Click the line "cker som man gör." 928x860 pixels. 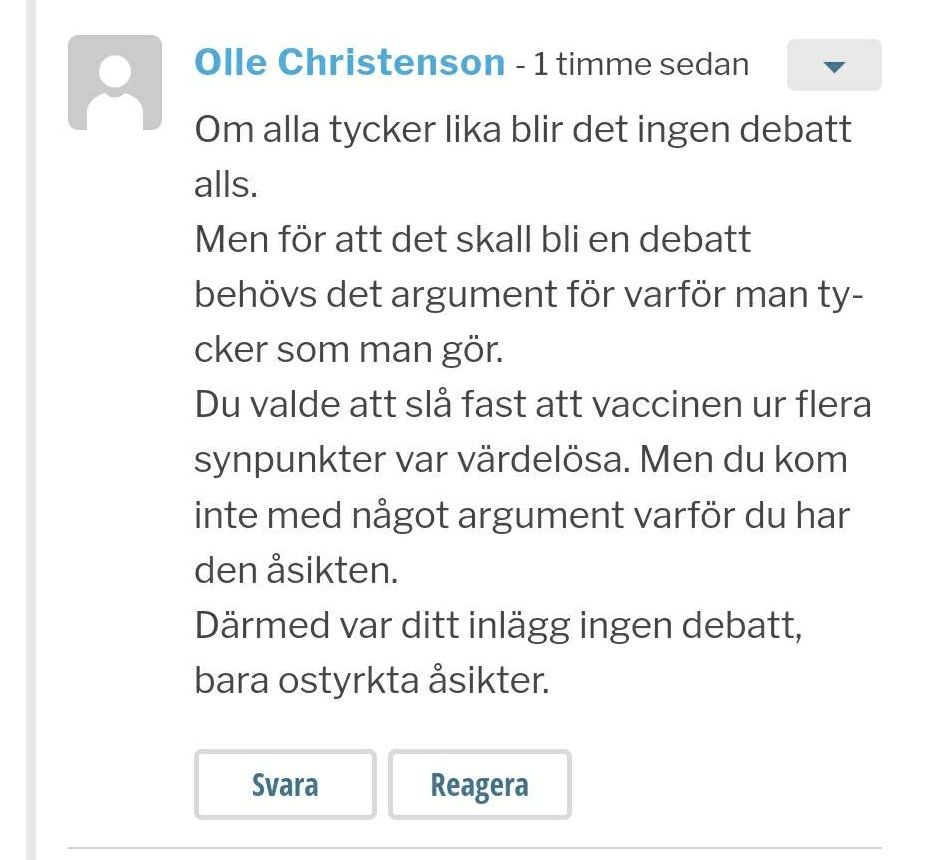349,350
